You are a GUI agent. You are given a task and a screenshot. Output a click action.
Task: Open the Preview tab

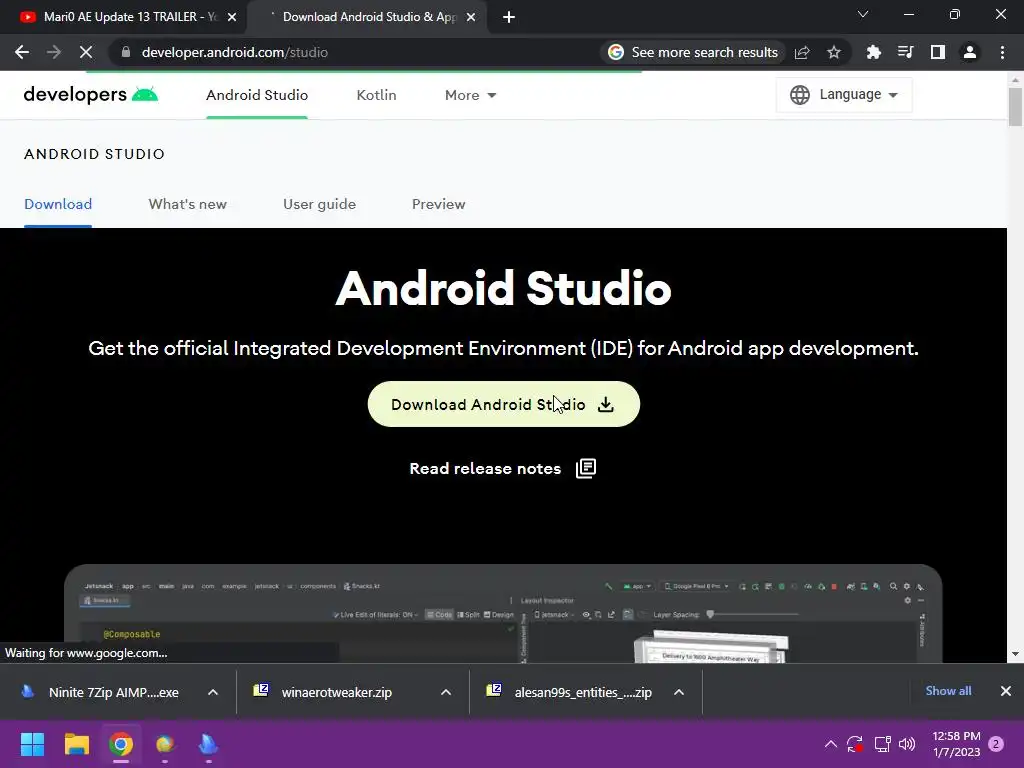(x=438, y=204)
